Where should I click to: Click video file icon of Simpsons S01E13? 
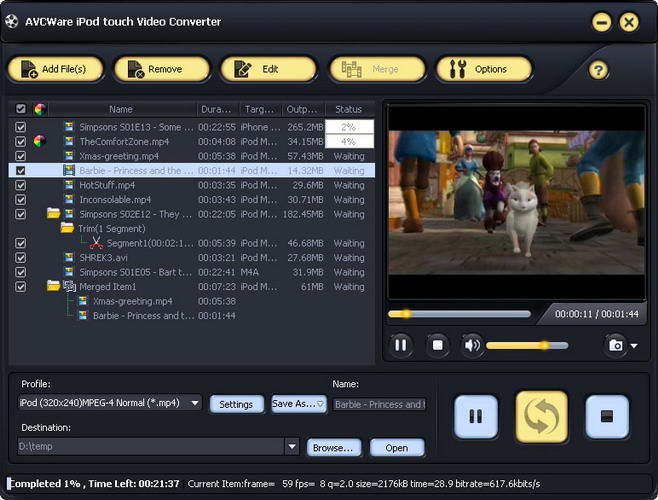pos(69,126)
